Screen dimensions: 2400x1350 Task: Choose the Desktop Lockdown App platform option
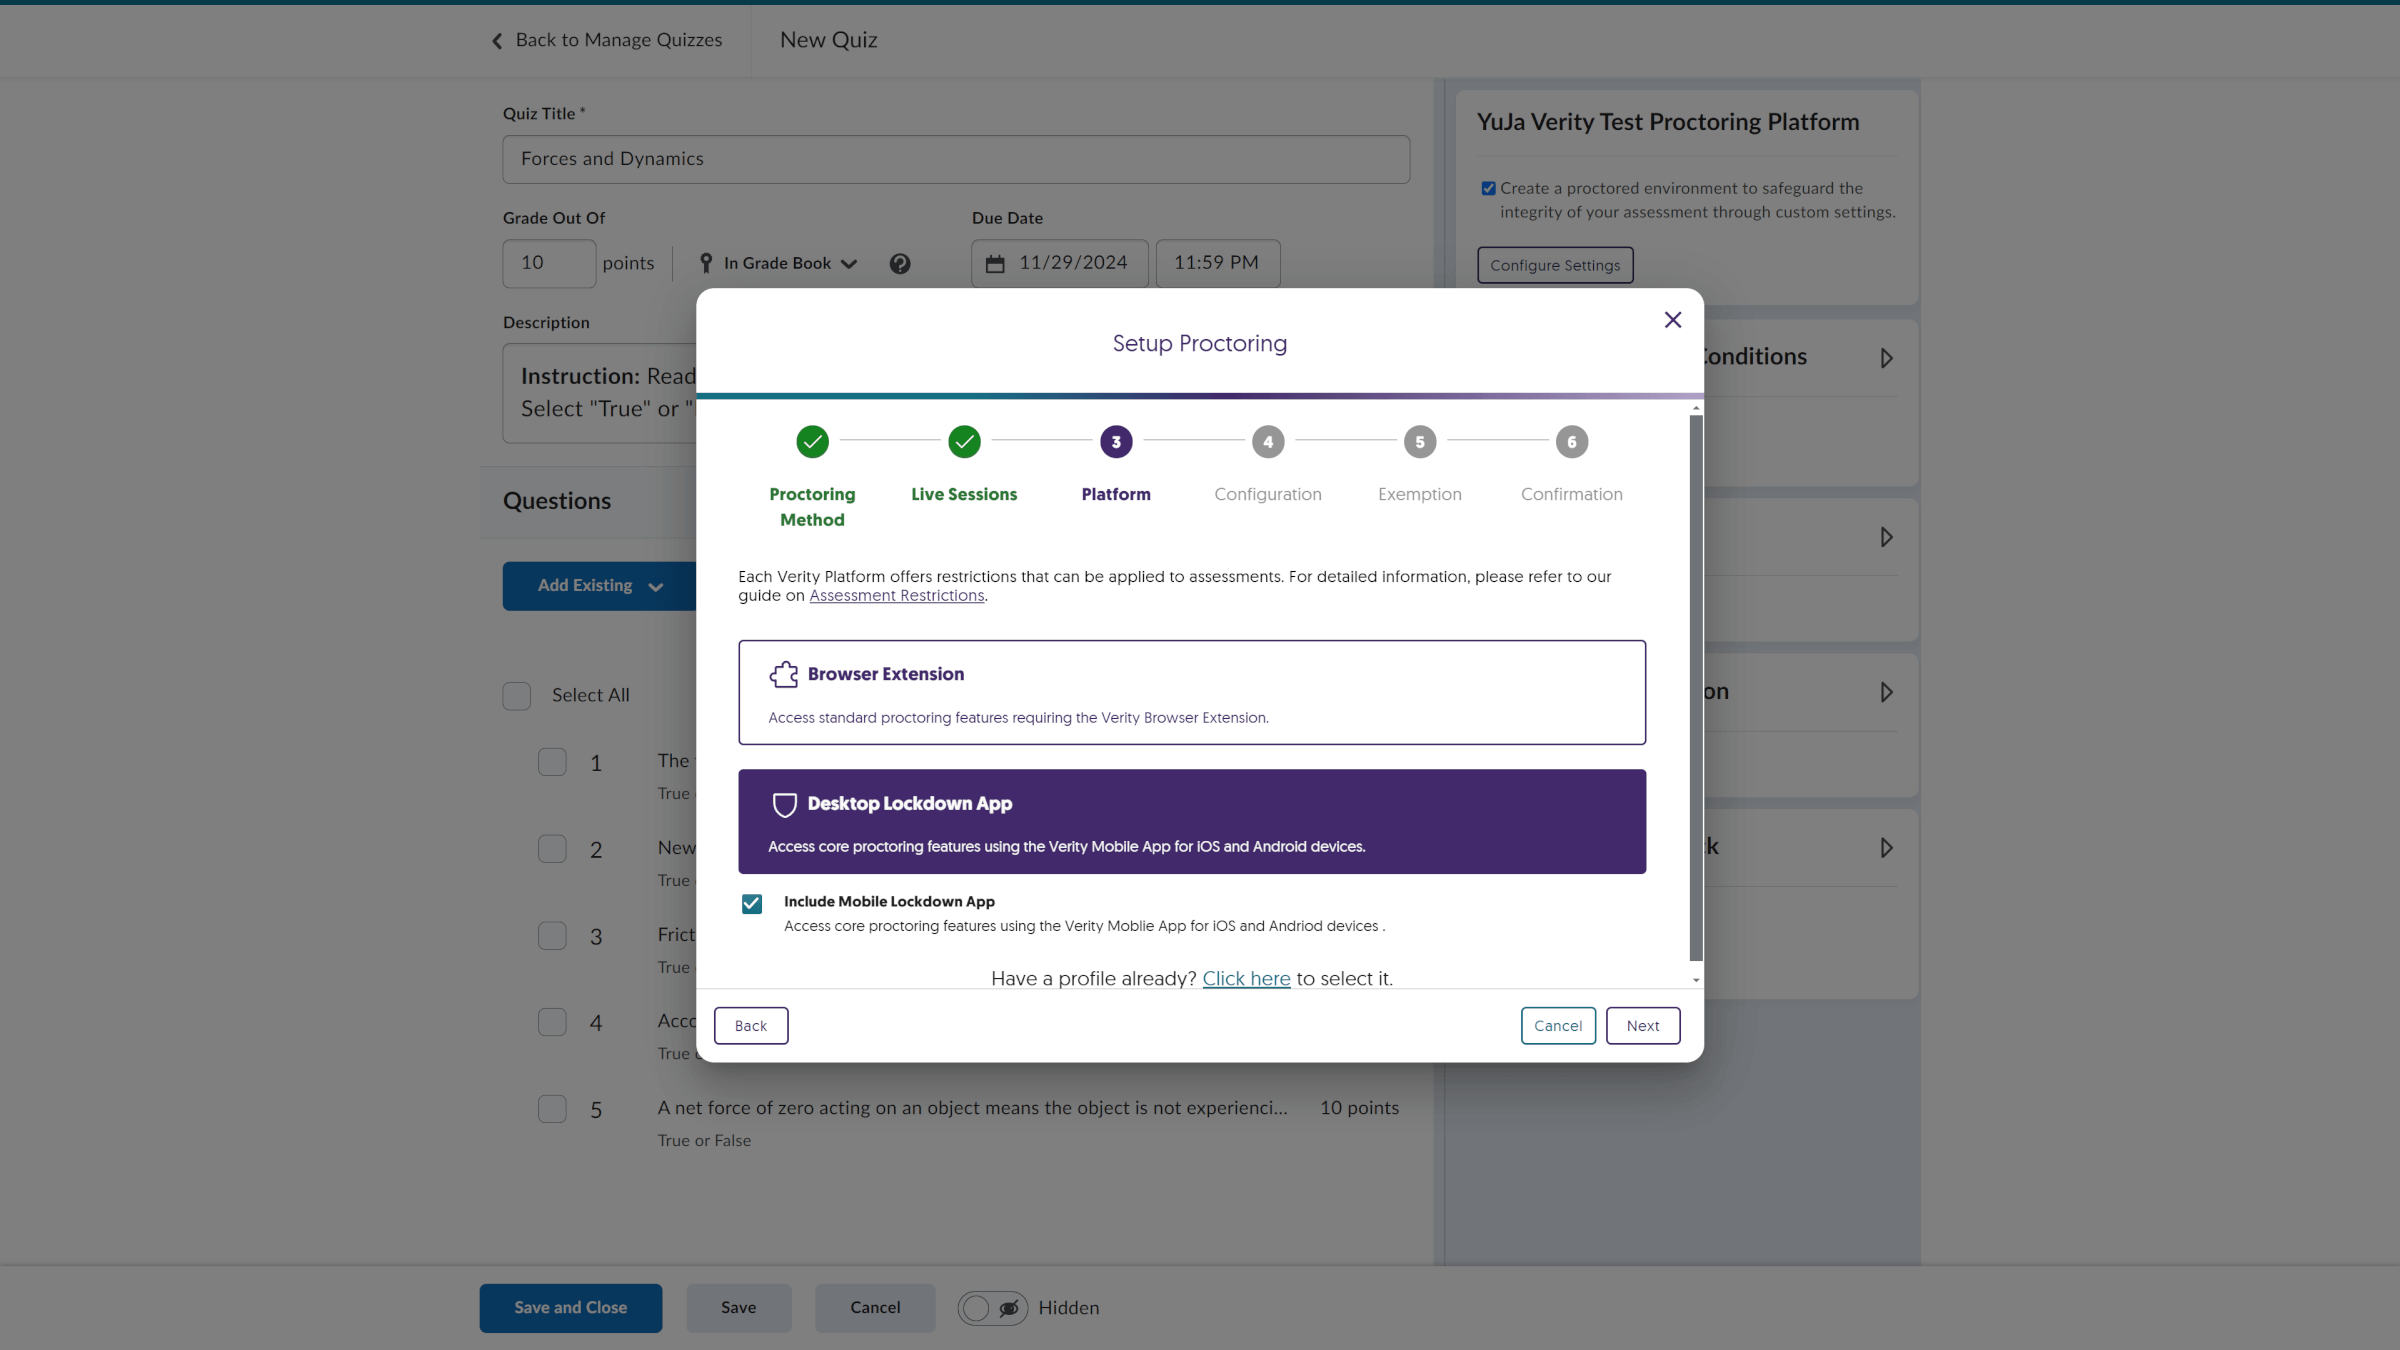point(1192,821)
